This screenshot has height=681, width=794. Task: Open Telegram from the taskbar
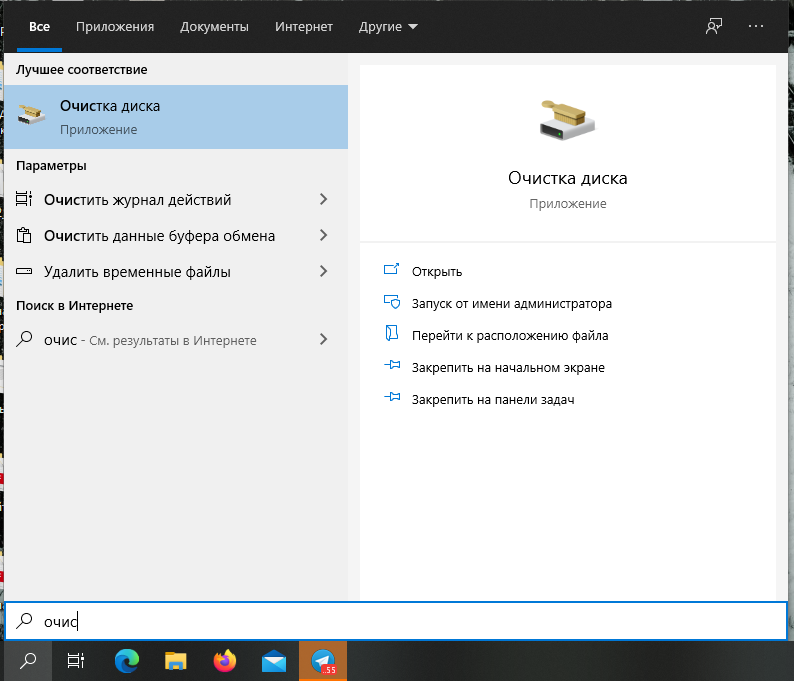tap(323, 660)
